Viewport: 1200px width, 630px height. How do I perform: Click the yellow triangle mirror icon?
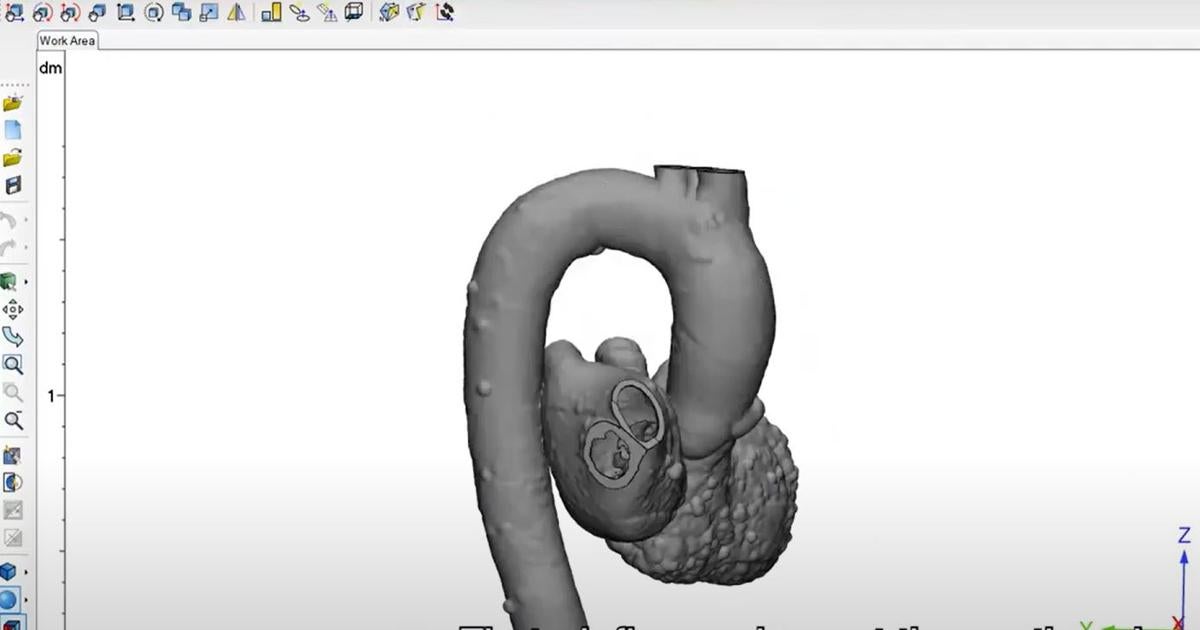coord(236,12)
